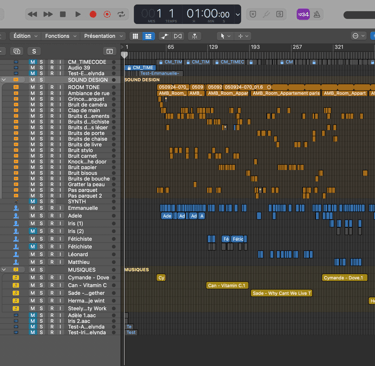This screenshot has width=375, height=366.
Task: Toggle the automation show icon
Action: point(164,36)
